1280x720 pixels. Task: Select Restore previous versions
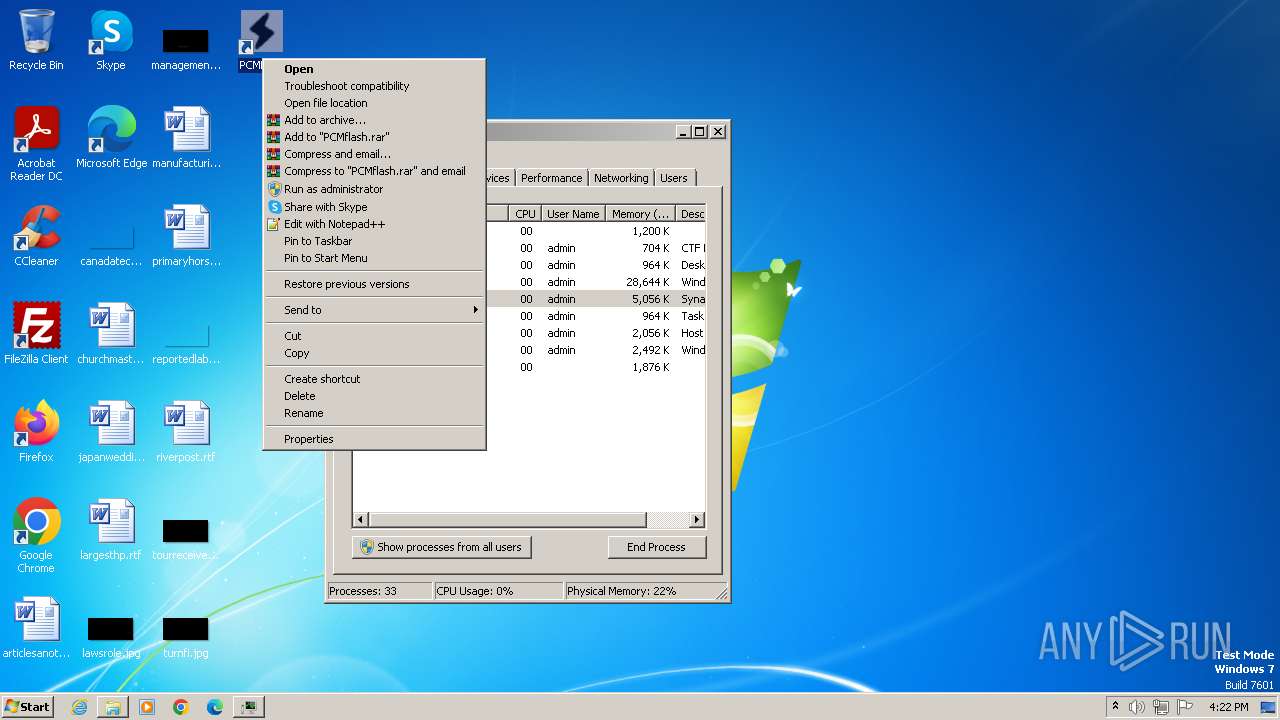374,284
